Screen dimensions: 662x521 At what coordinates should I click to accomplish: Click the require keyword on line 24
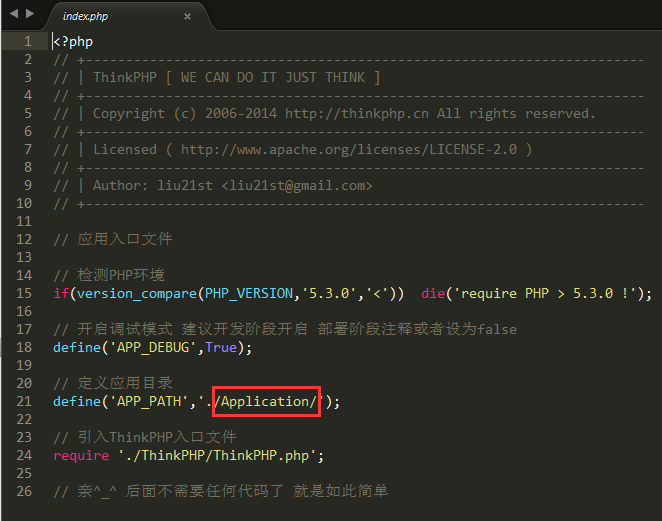(x=81, y=456)
